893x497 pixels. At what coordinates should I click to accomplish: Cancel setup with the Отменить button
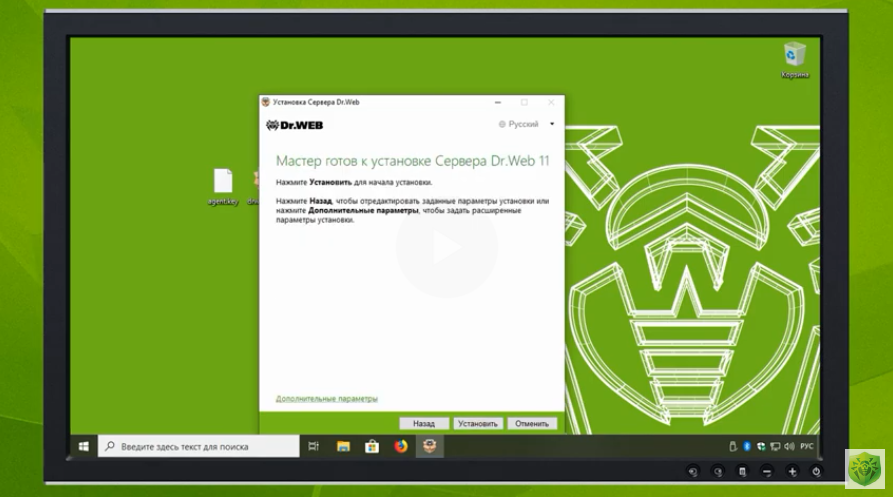point(532,424)
